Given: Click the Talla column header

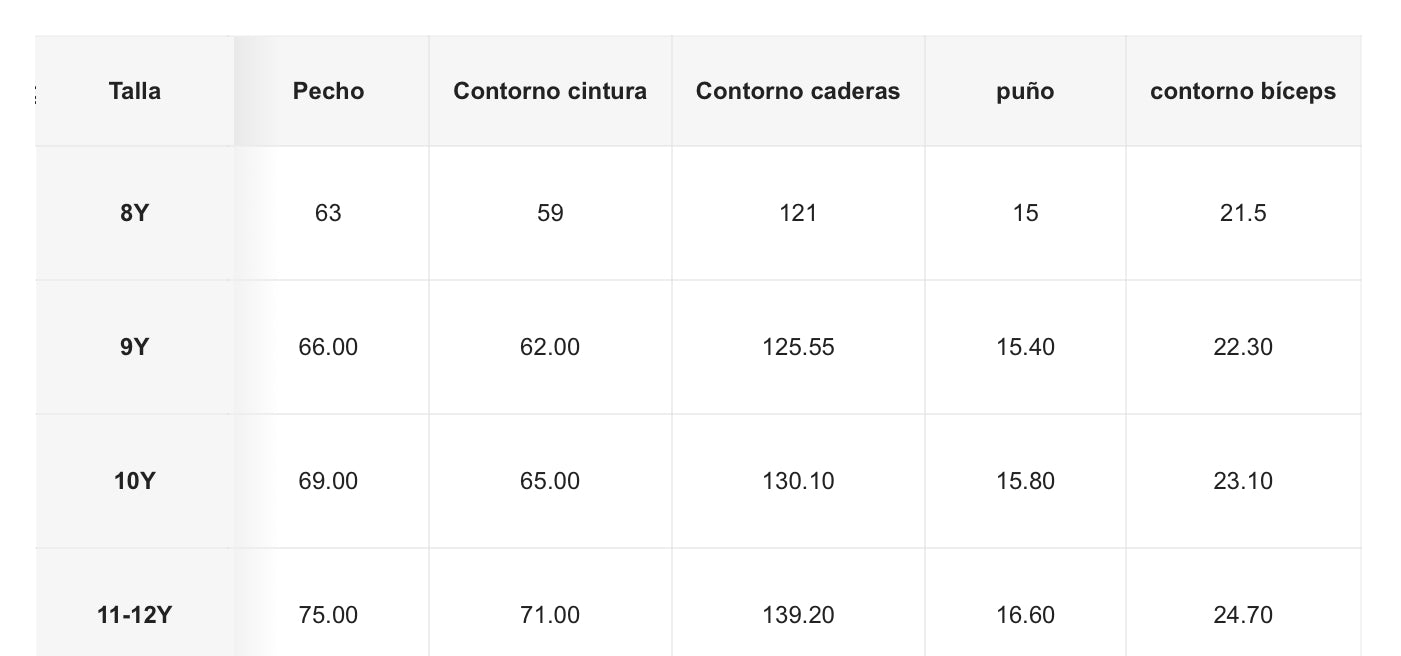Looking at the screenshot, I should (134, 91).
